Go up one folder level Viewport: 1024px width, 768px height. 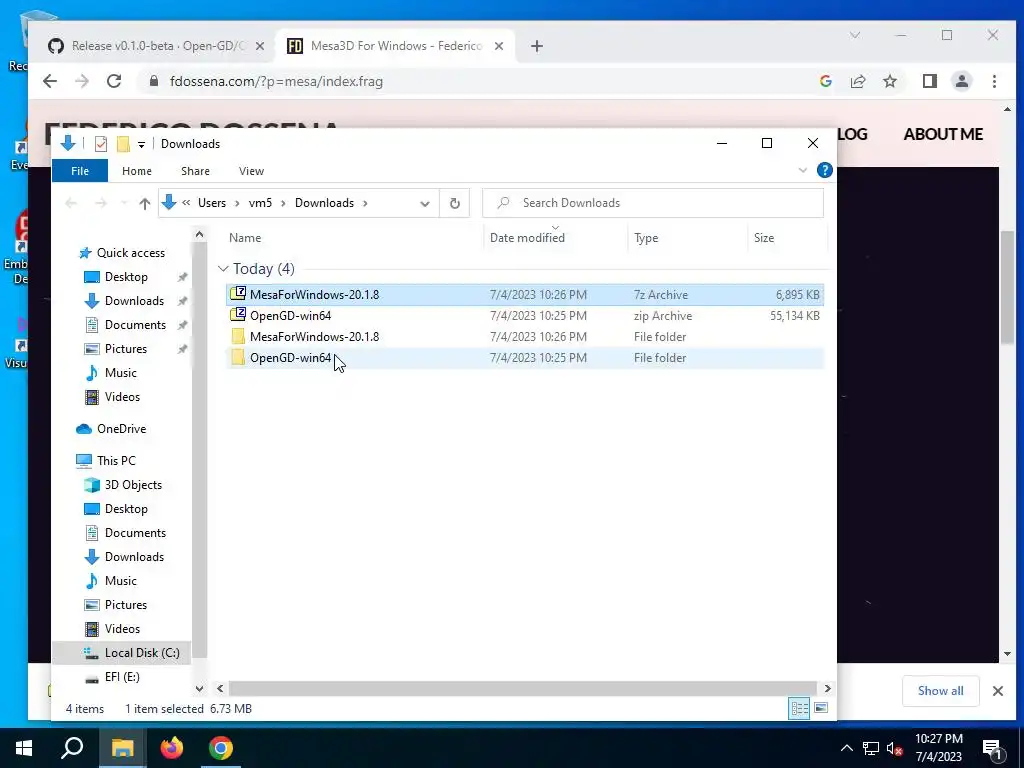pos(144,203)
